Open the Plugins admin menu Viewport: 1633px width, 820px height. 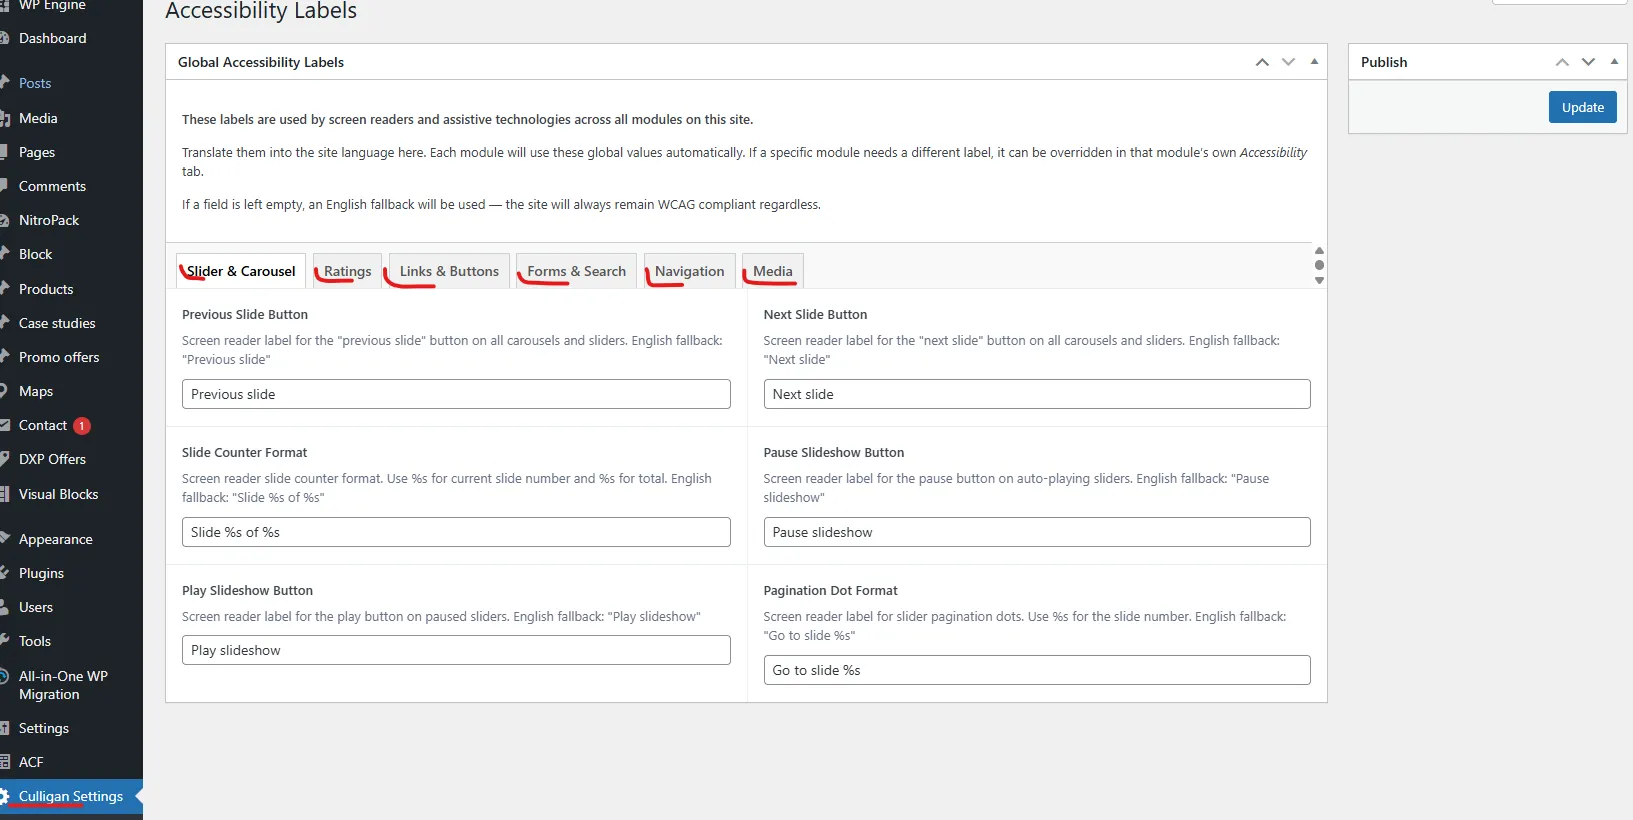point(41,573)
